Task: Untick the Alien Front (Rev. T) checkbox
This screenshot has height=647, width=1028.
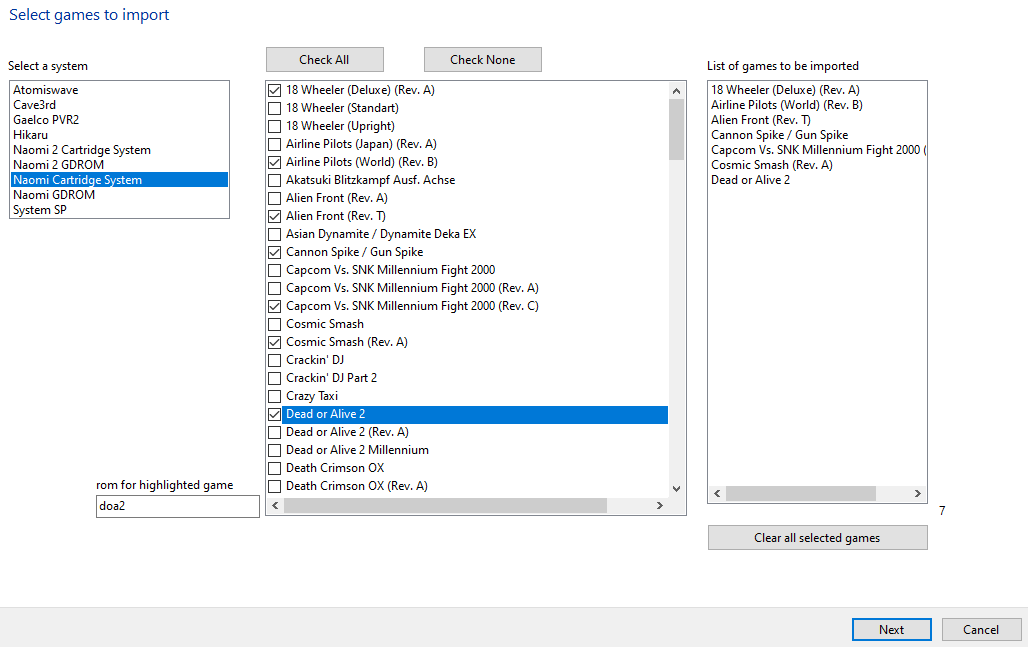Action: coord(275,216)
